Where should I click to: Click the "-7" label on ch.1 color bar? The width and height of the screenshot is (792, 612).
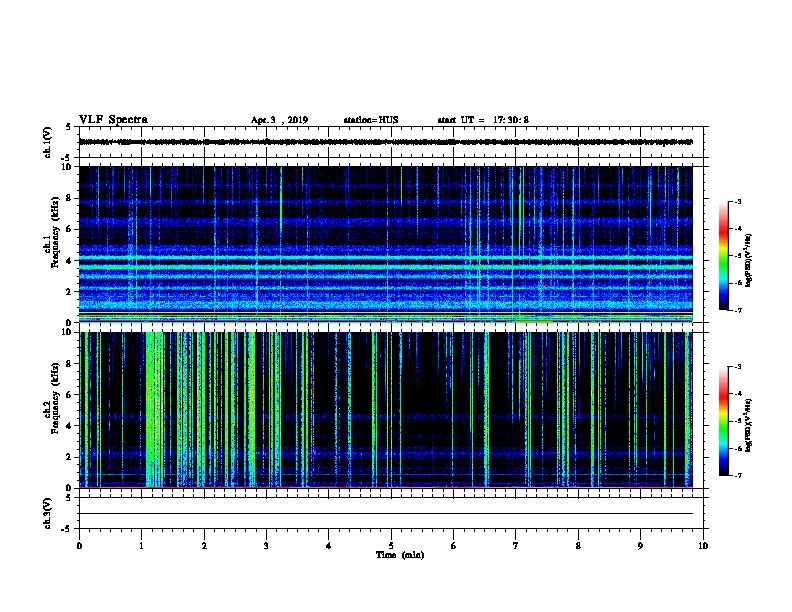(737, 310)
